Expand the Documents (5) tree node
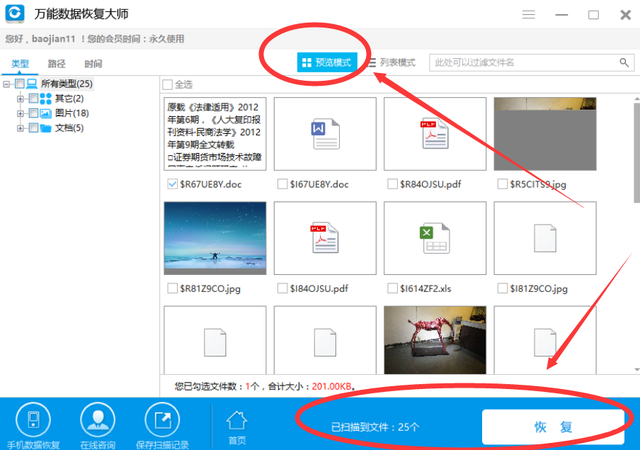640x450 pixels. pos(20,128)
